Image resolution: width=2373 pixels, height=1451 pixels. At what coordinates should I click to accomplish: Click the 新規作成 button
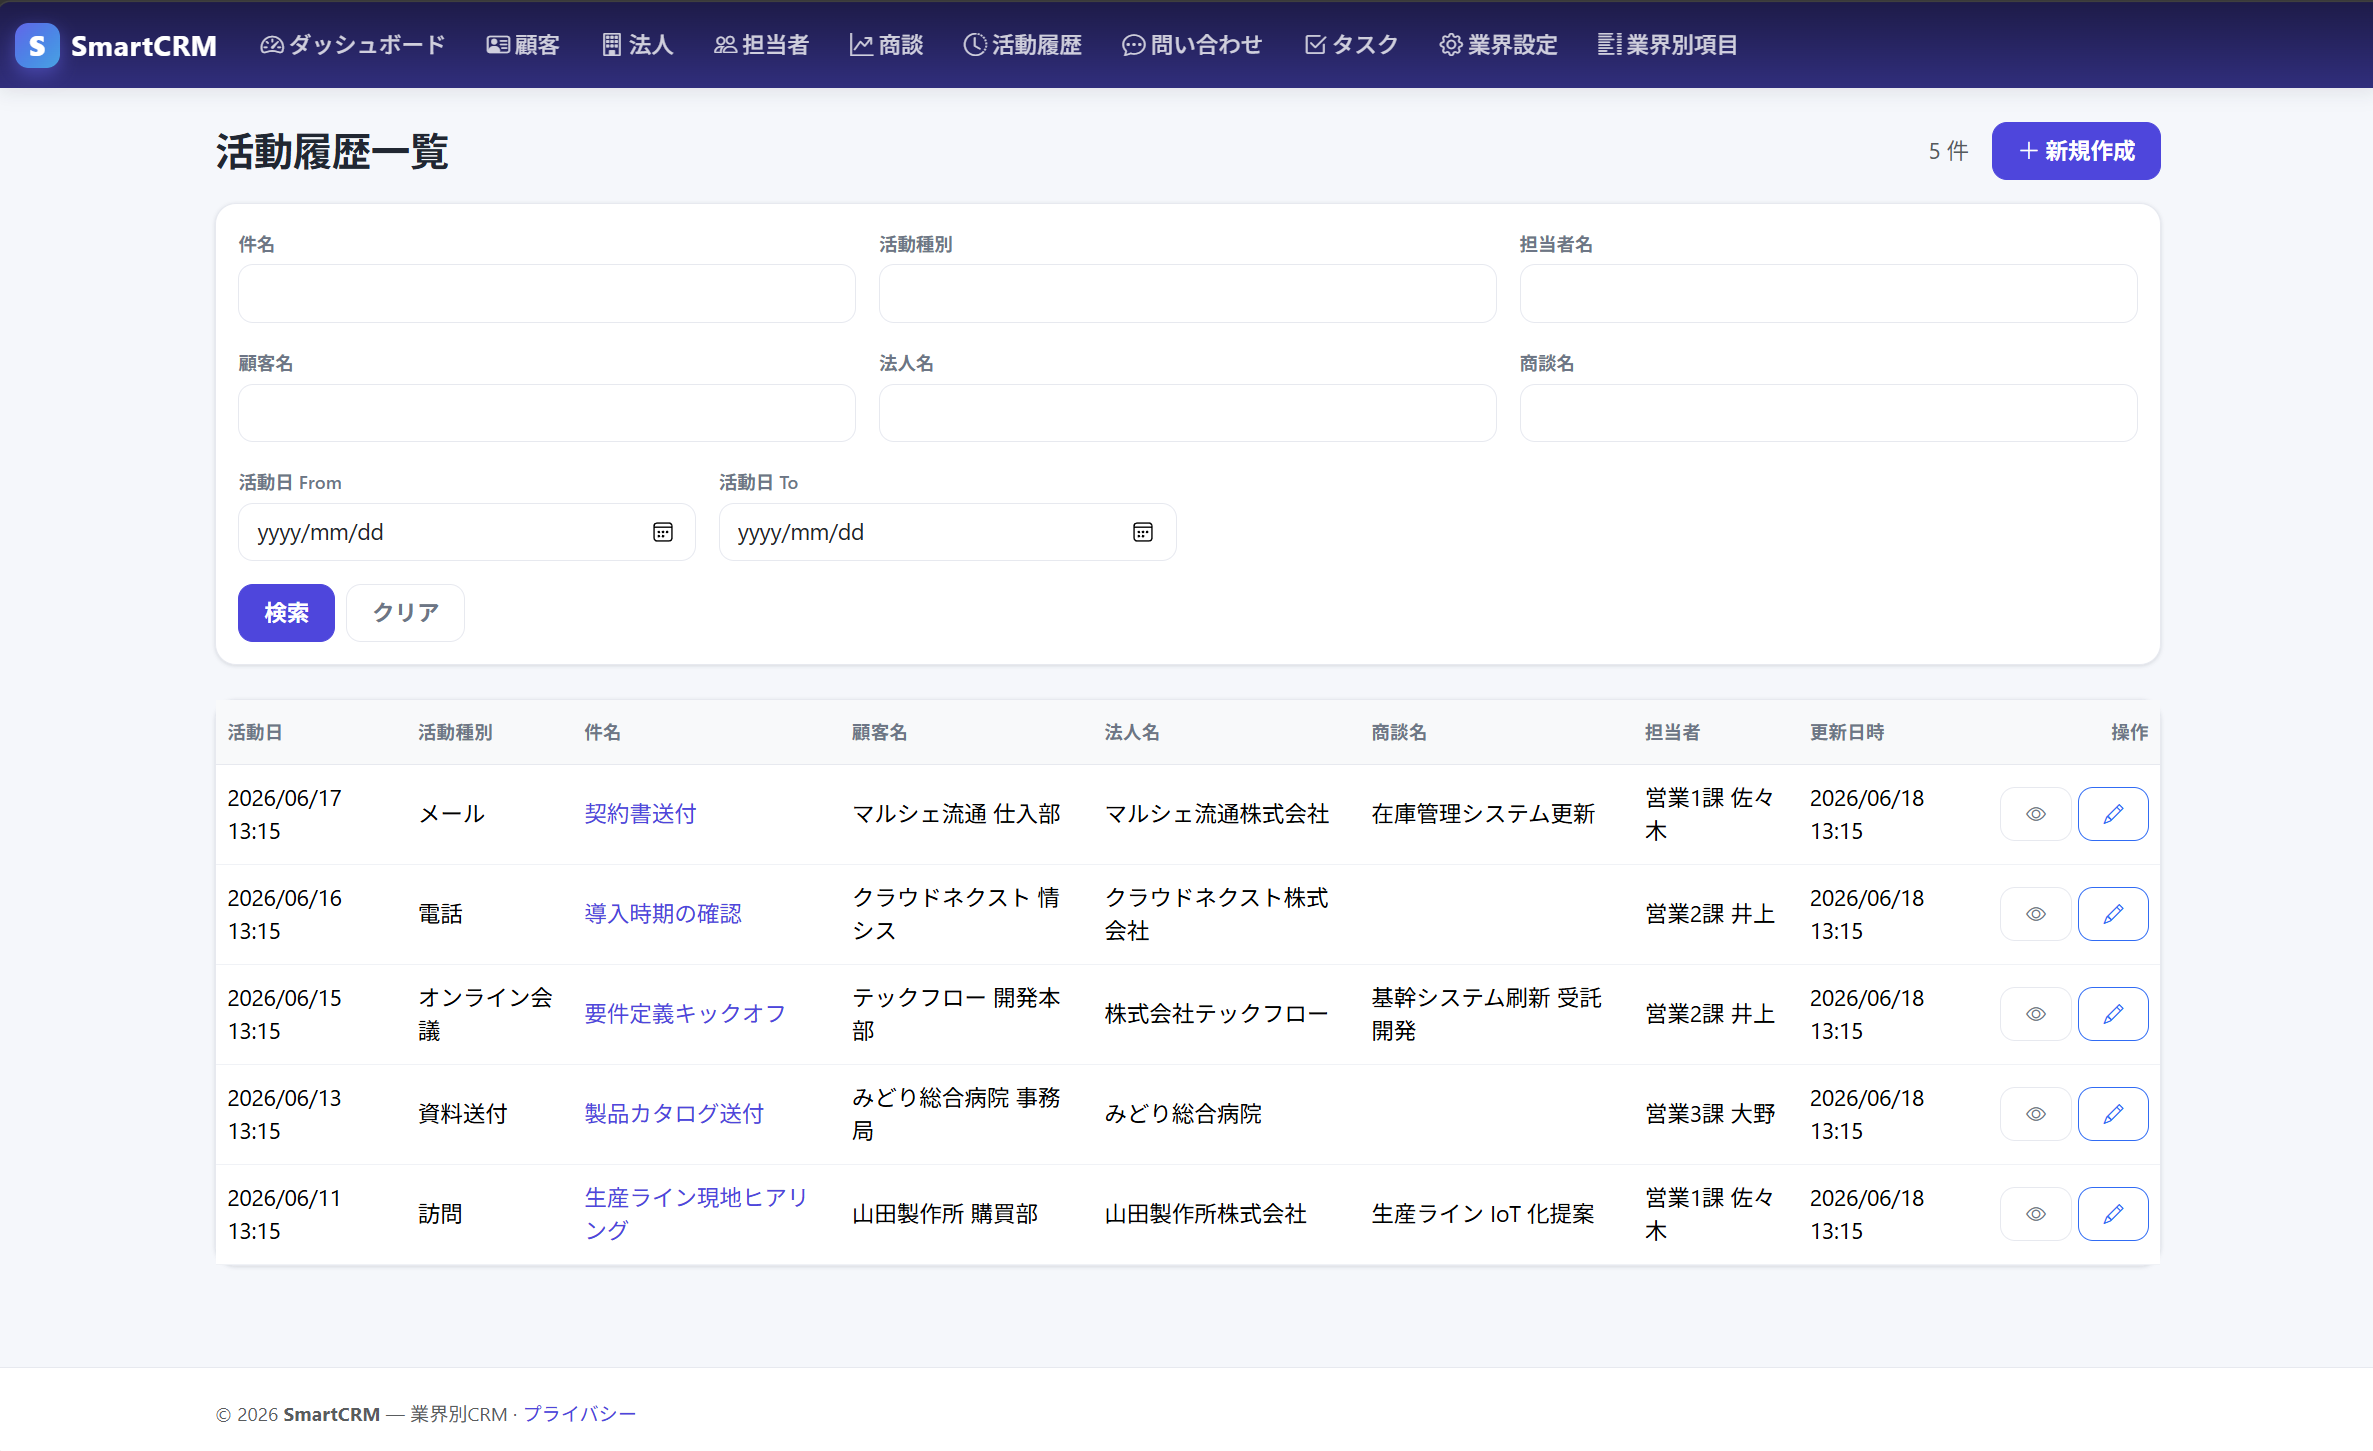(2075, 151)
